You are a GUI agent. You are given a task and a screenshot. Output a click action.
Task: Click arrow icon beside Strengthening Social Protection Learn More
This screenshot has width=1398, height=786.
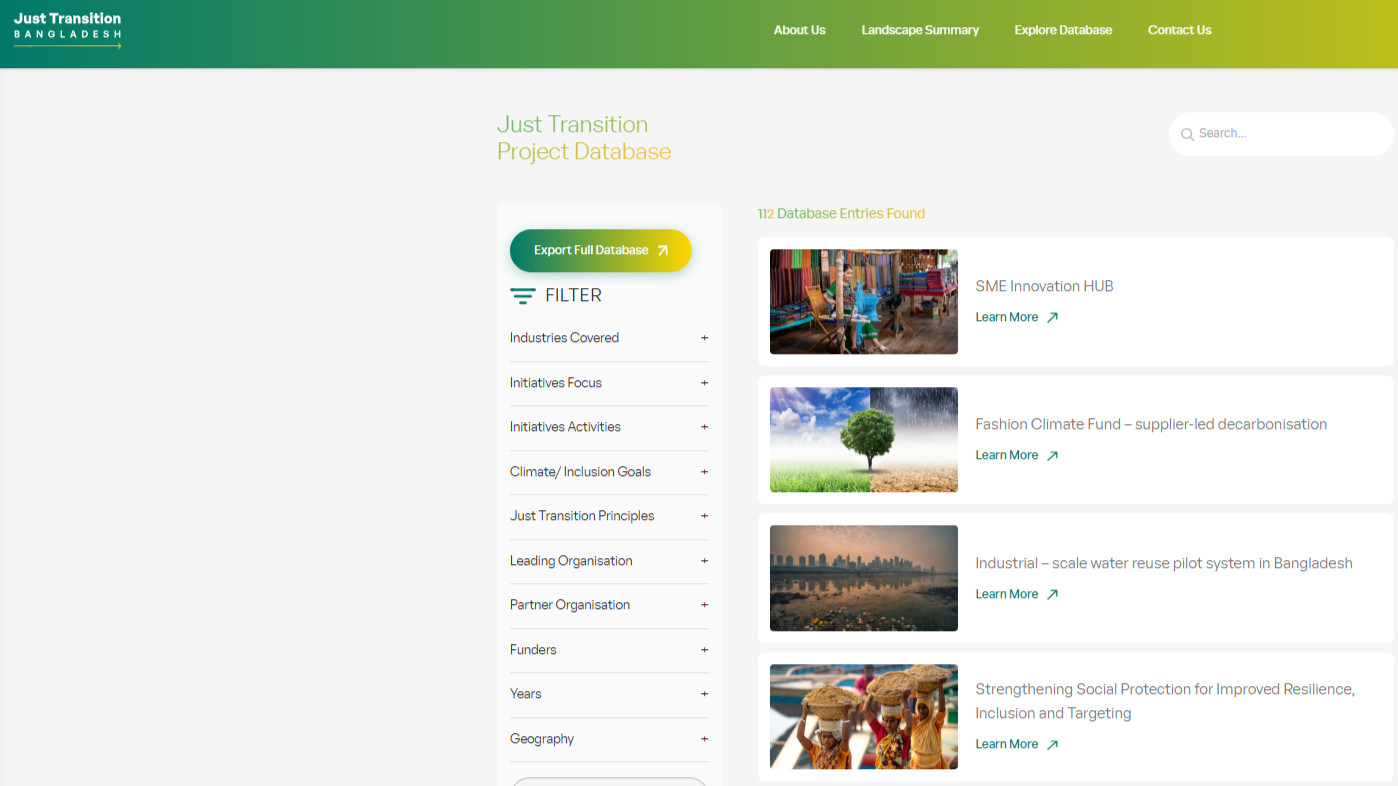click(x=1052, y=745)
